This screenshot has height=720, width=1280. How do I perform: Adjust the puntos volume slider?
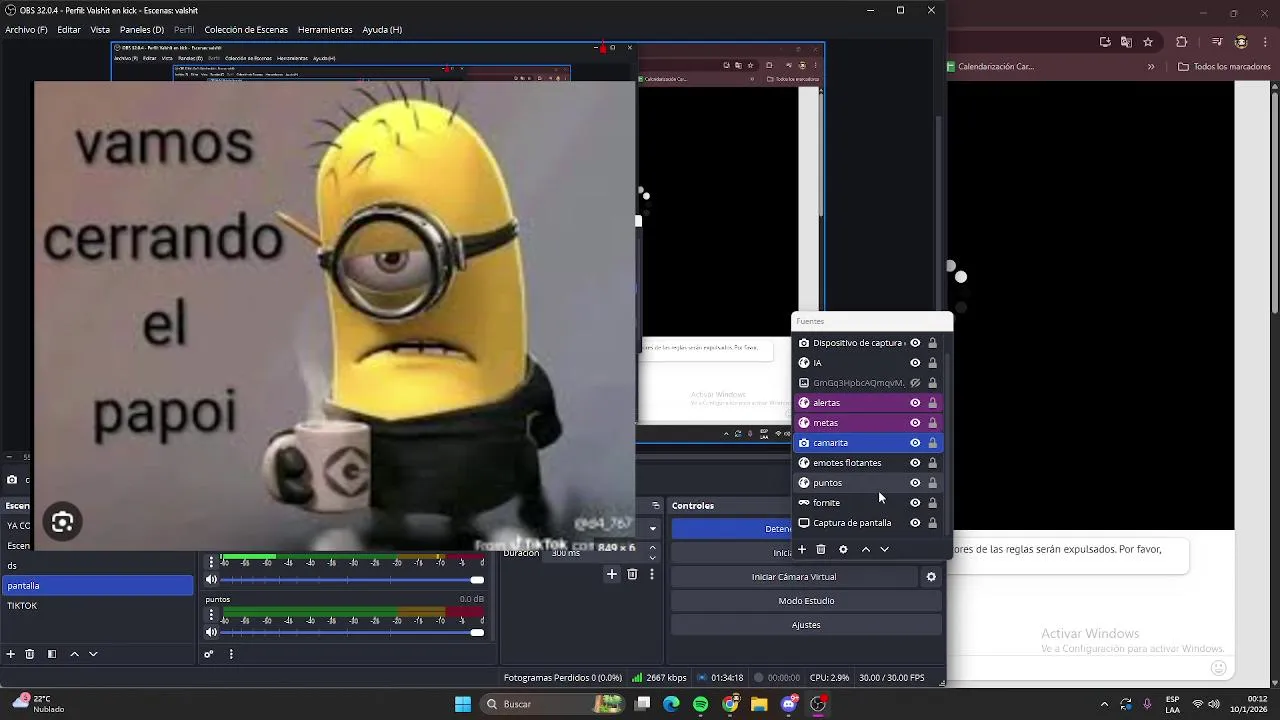point(352,633)
